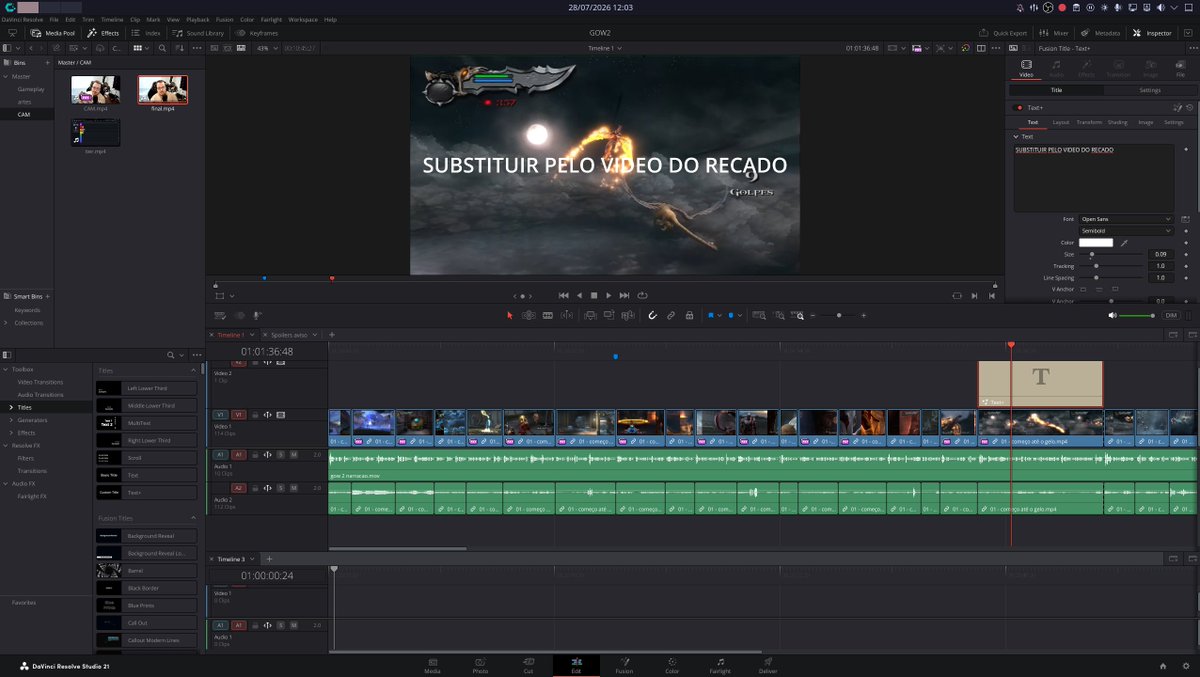Toggle the Text+ enable switch

(1017, 107)
